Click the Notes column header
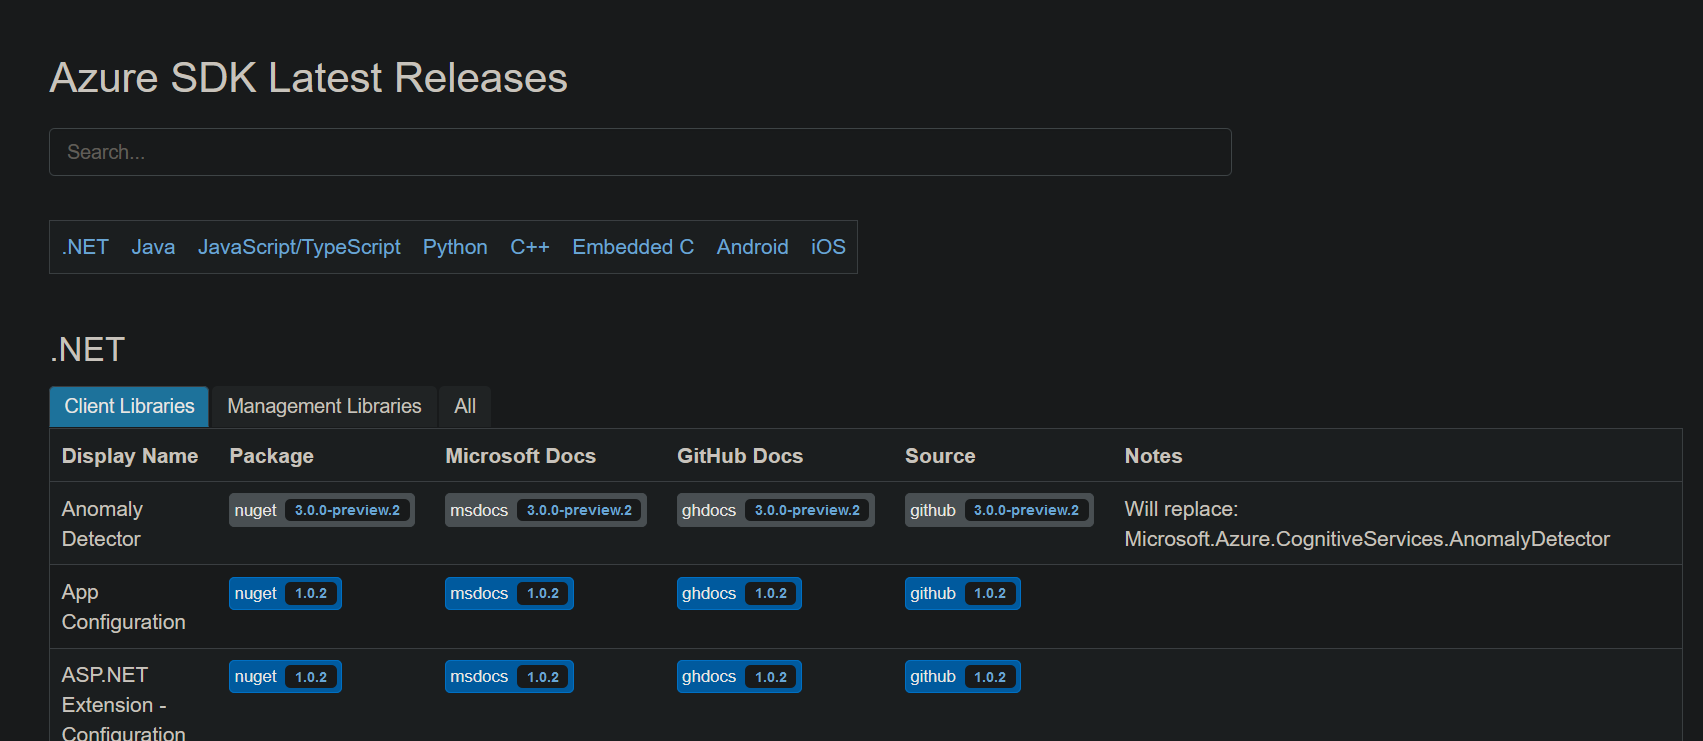 pyautogui.click(x=1153, y=456)
